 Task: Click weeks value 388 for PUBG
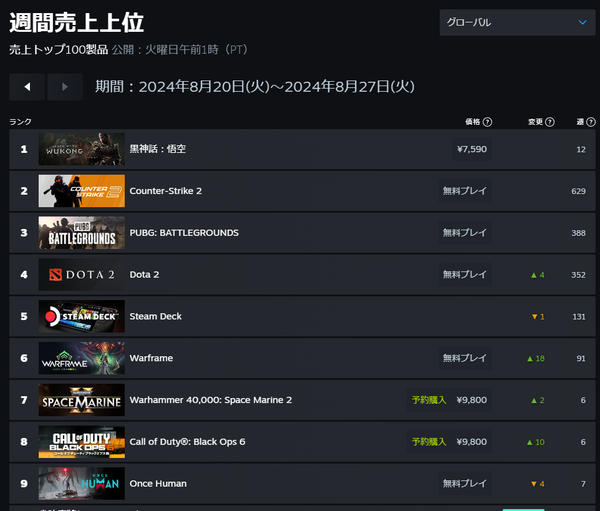(579, 233)
